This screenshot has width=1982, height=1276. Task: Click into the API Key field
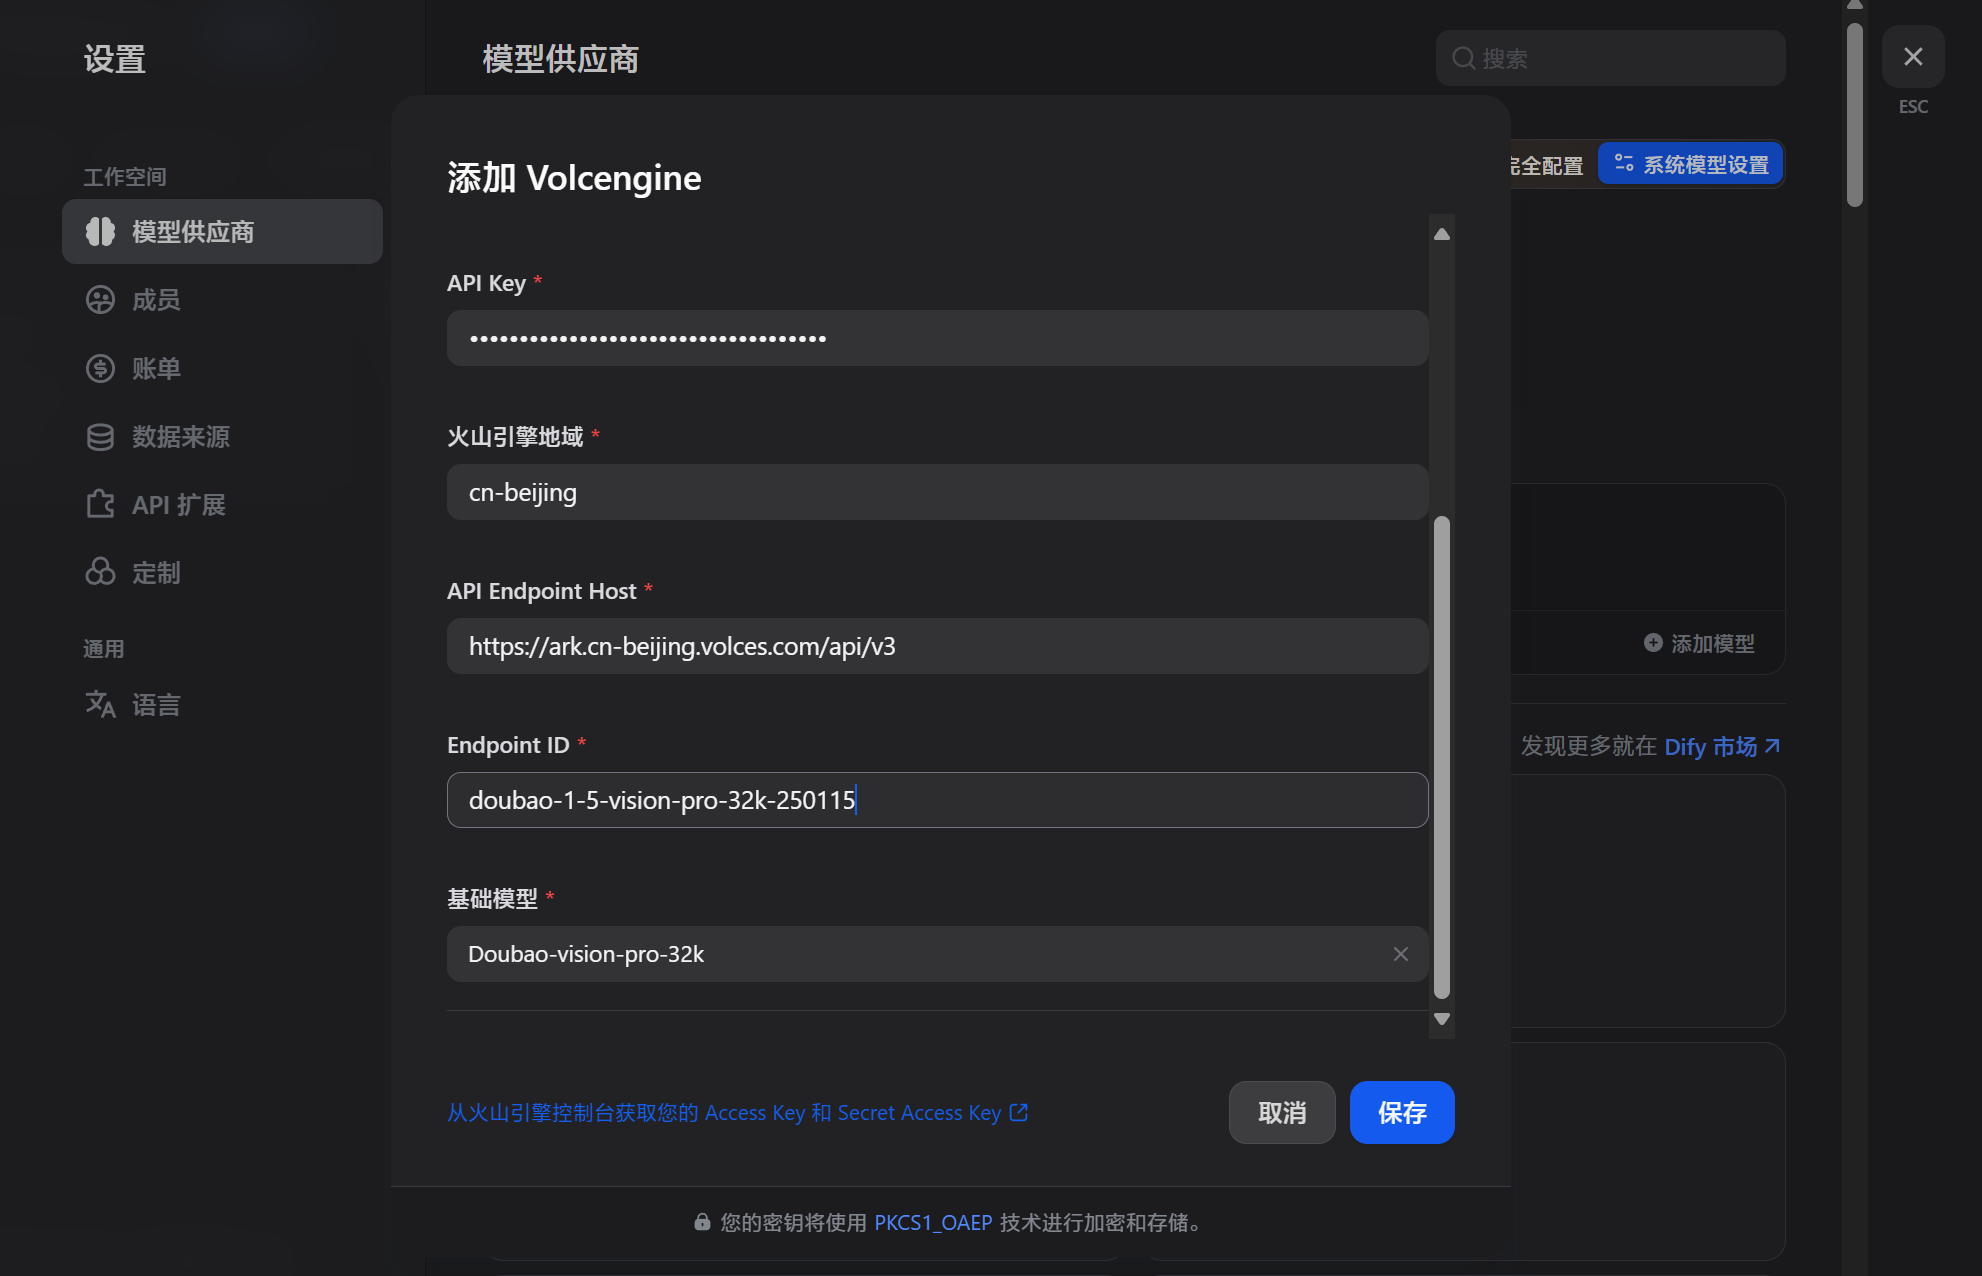[936, 338]
